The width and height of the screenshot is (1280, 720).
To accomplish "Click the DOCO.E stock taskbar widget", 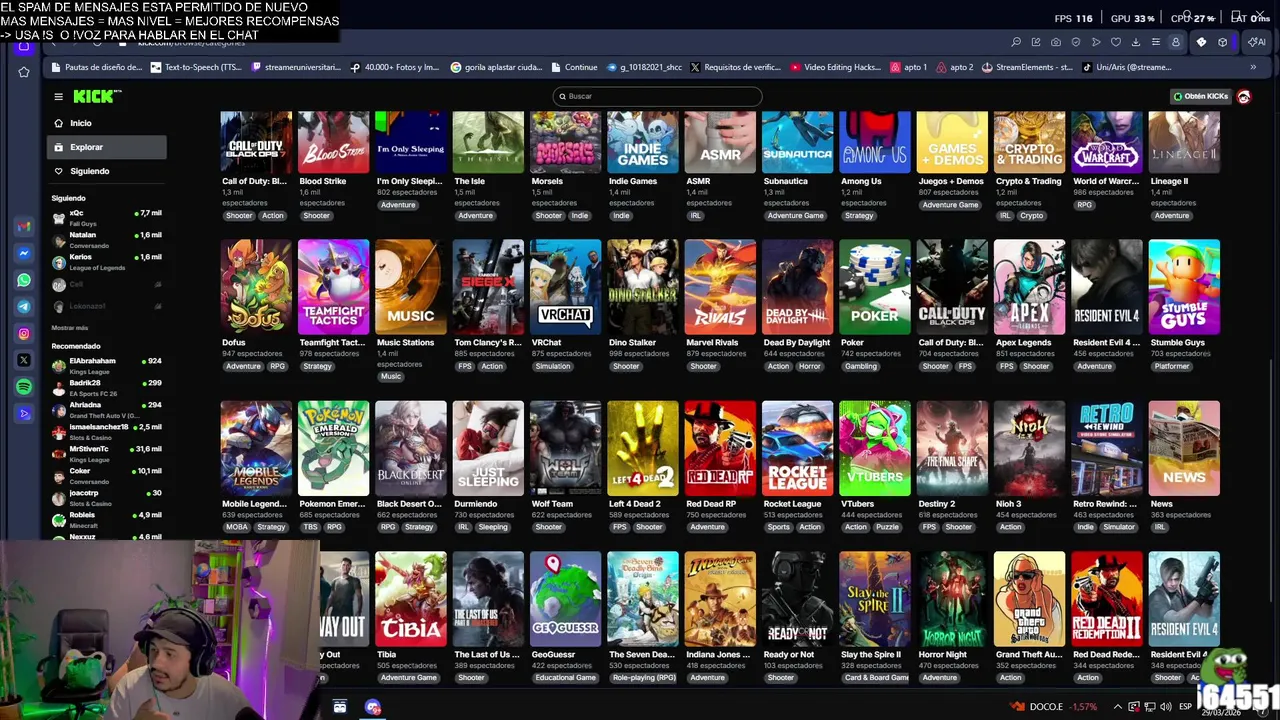I will tap(1052, 707).
